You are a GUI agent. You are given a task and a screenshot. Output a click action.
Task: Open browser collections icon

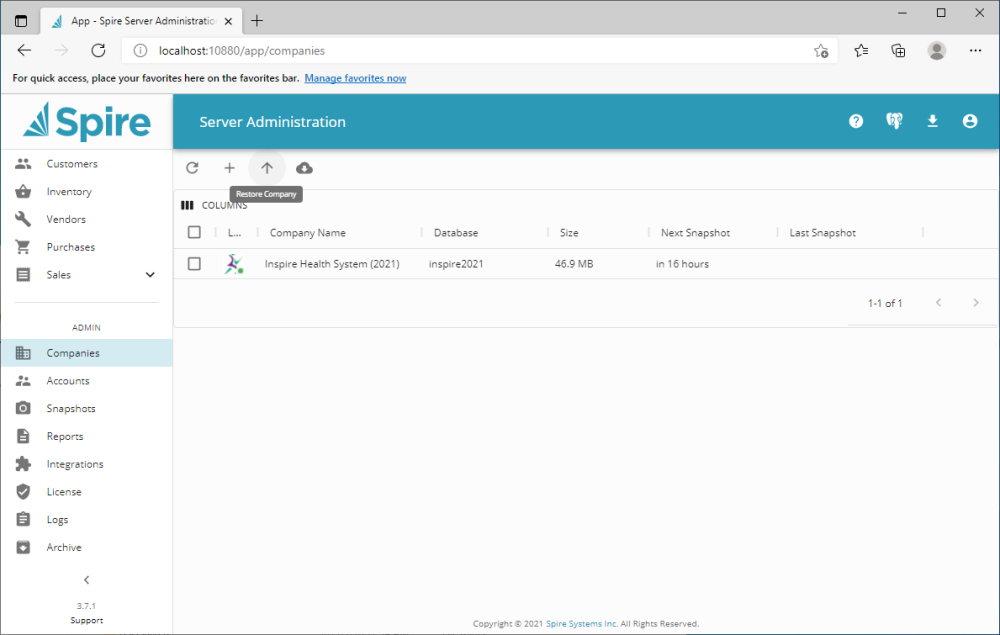point(898,50)
